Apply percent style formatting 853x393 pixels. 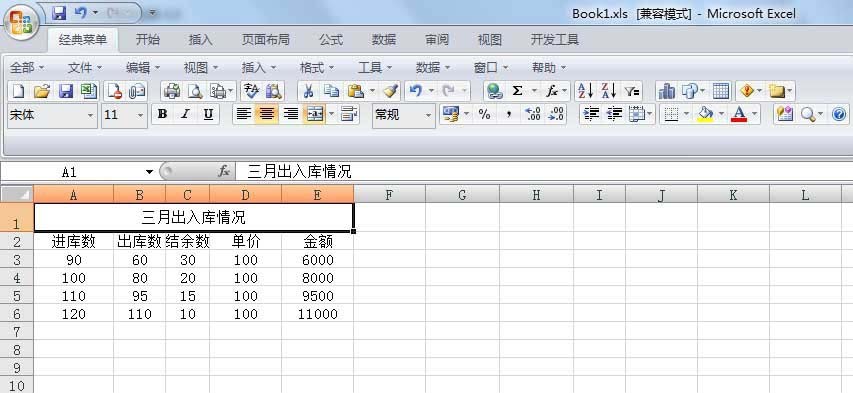coord(484,114)
